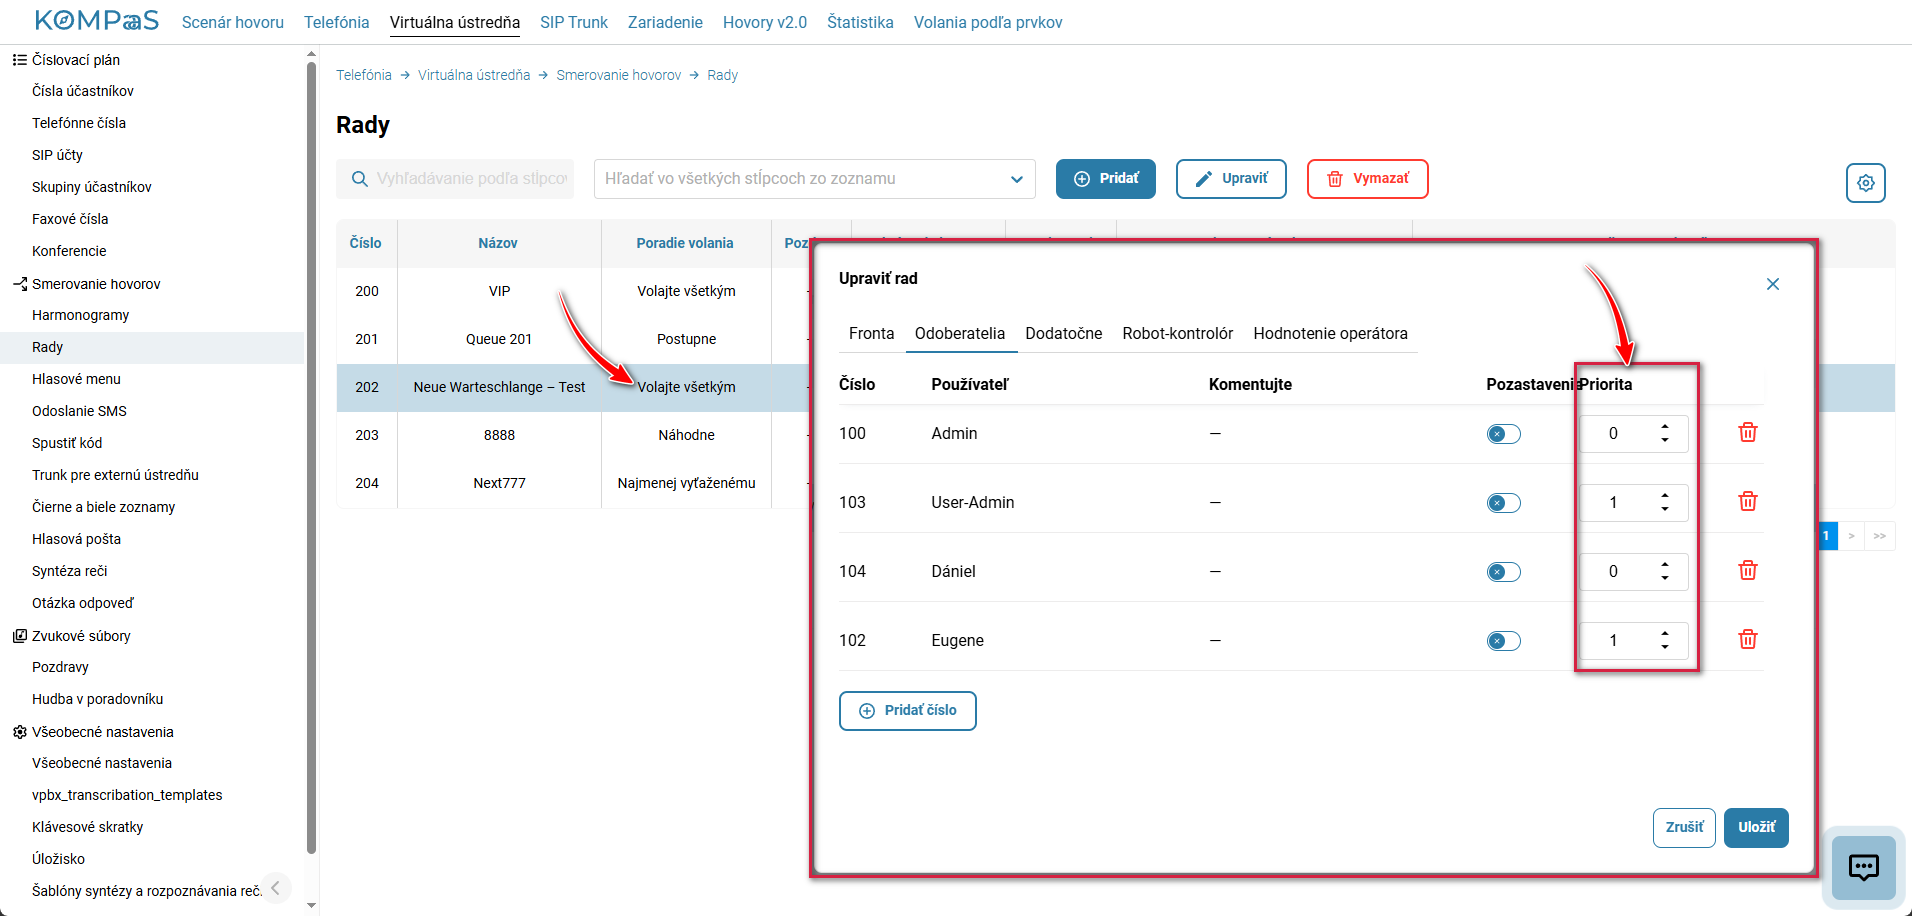Screen dimensions: 1912x916
Task: Click the Všeobecné nastavenia gear icon
Action: click(x=19, y=732)
